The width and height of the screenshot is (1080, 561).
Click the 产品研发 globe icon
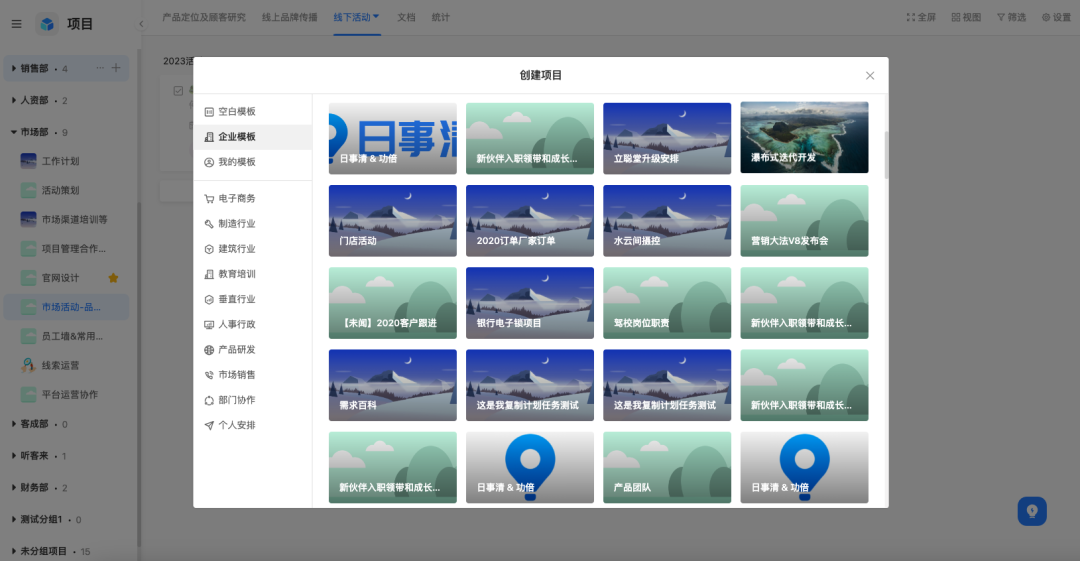click(209, 350)
